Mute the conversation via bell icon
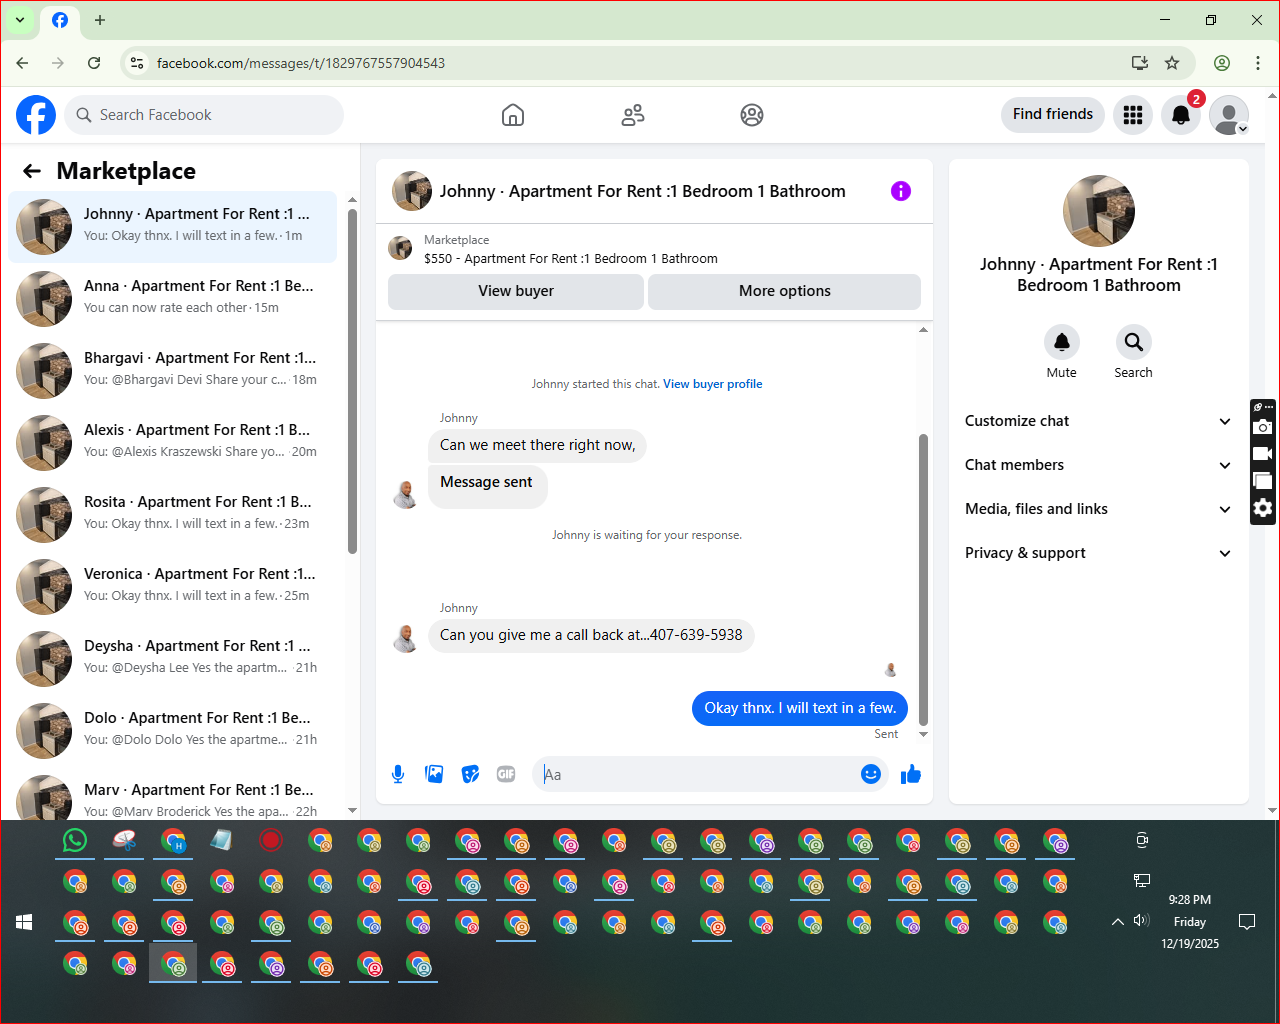This screenshot has width=1280, height=1024. point(1062,342)
